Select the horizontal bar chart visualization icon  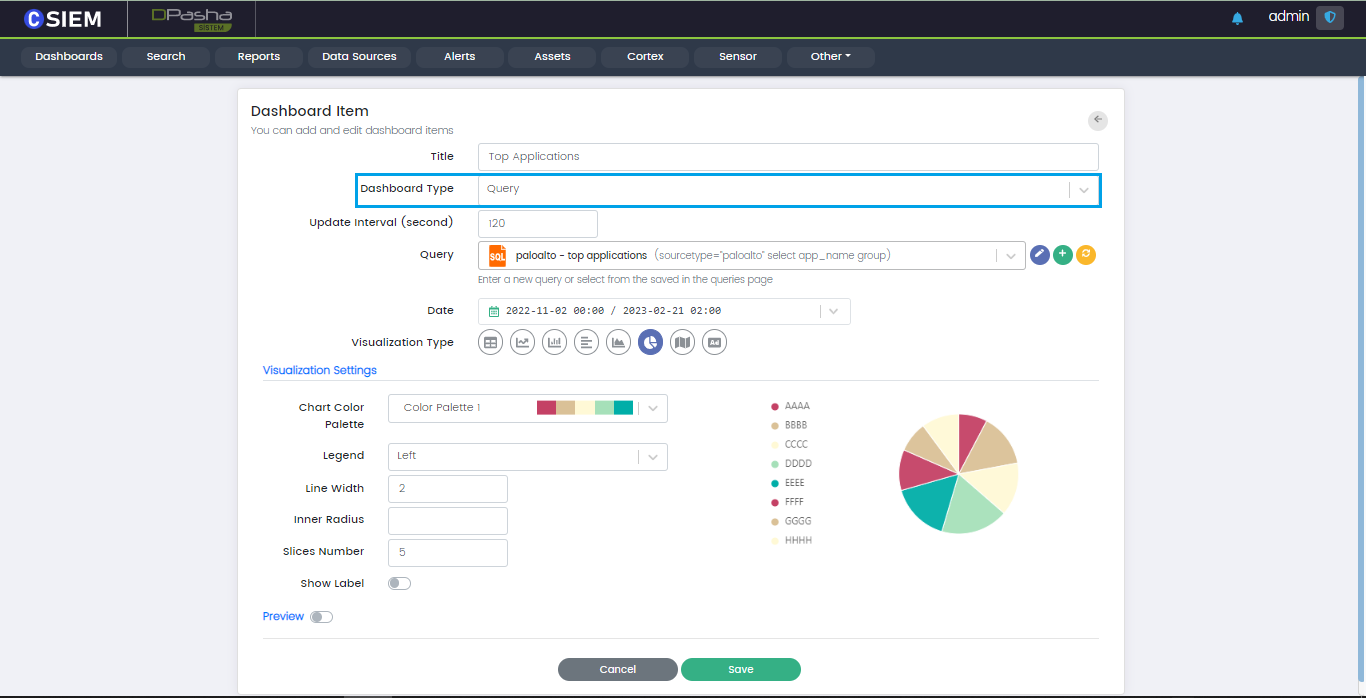(x=586, y=343)
